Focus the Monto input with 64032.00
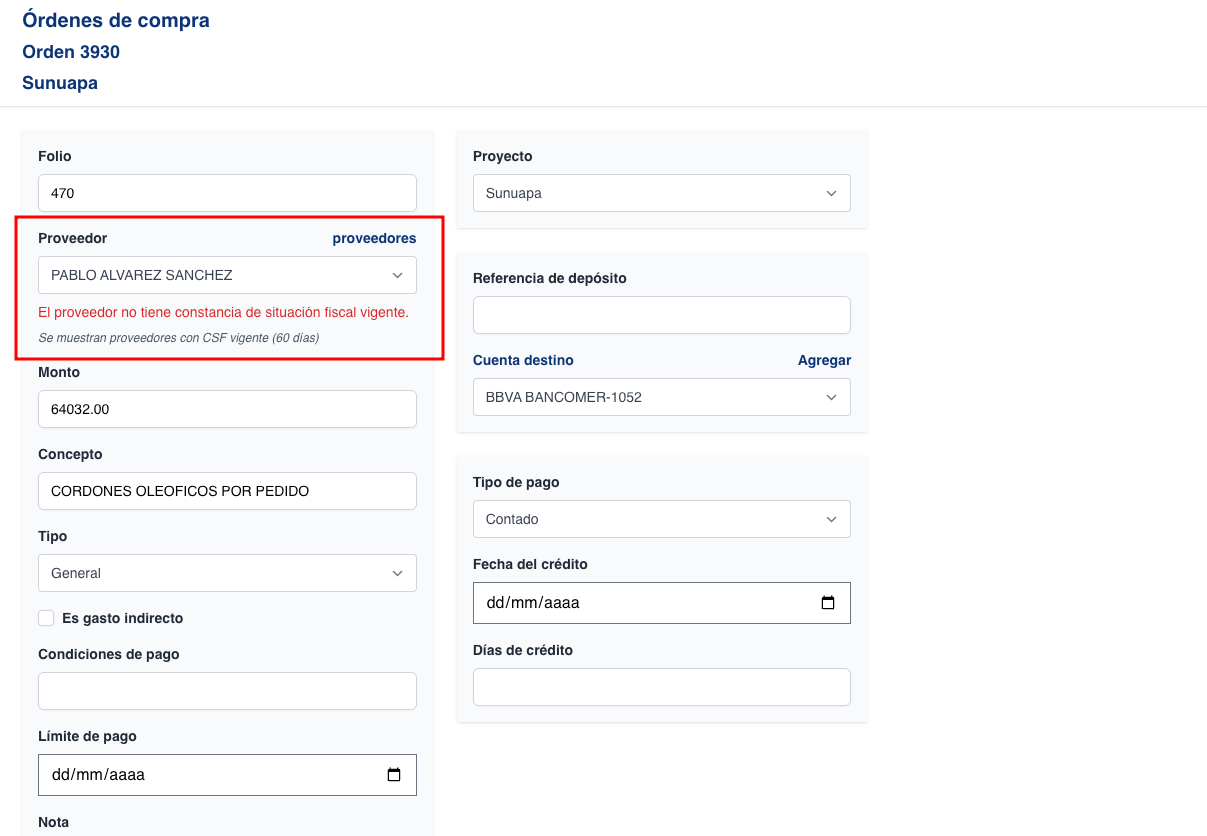Viewport: 1207px width, 836px height. [227, 409]
